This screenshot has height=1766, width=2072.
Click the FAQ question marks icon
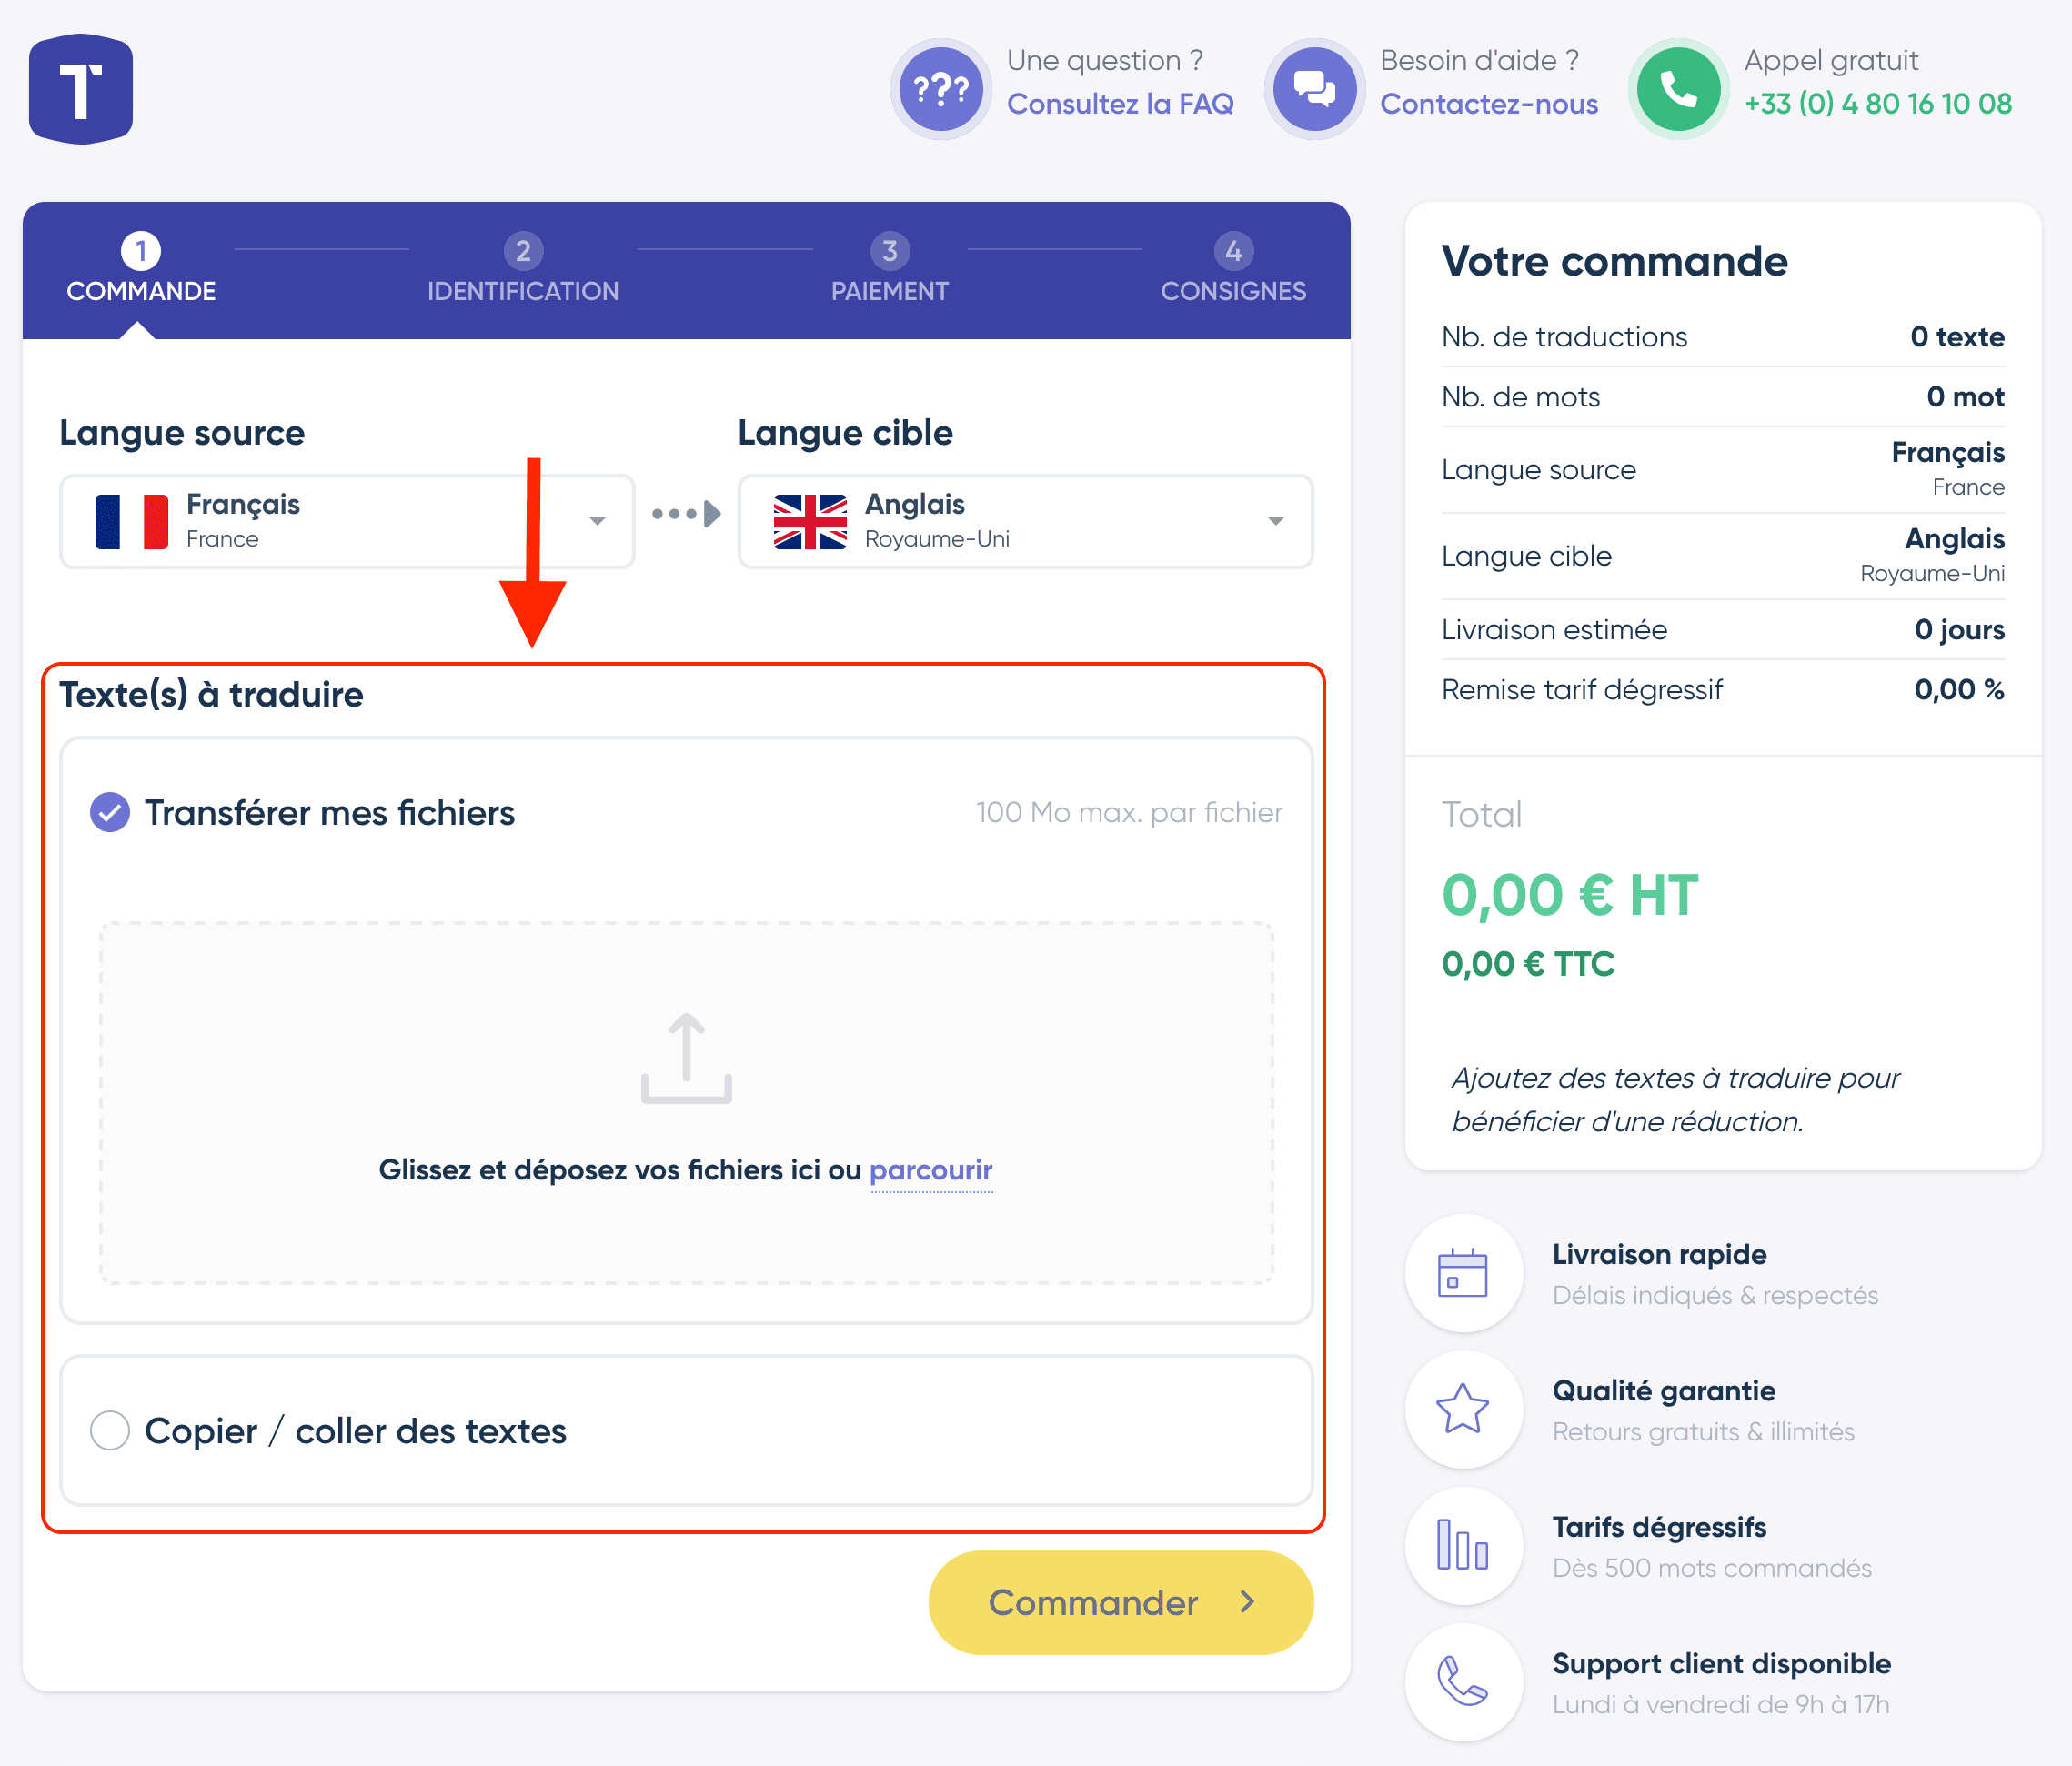(x=941, y=90)
